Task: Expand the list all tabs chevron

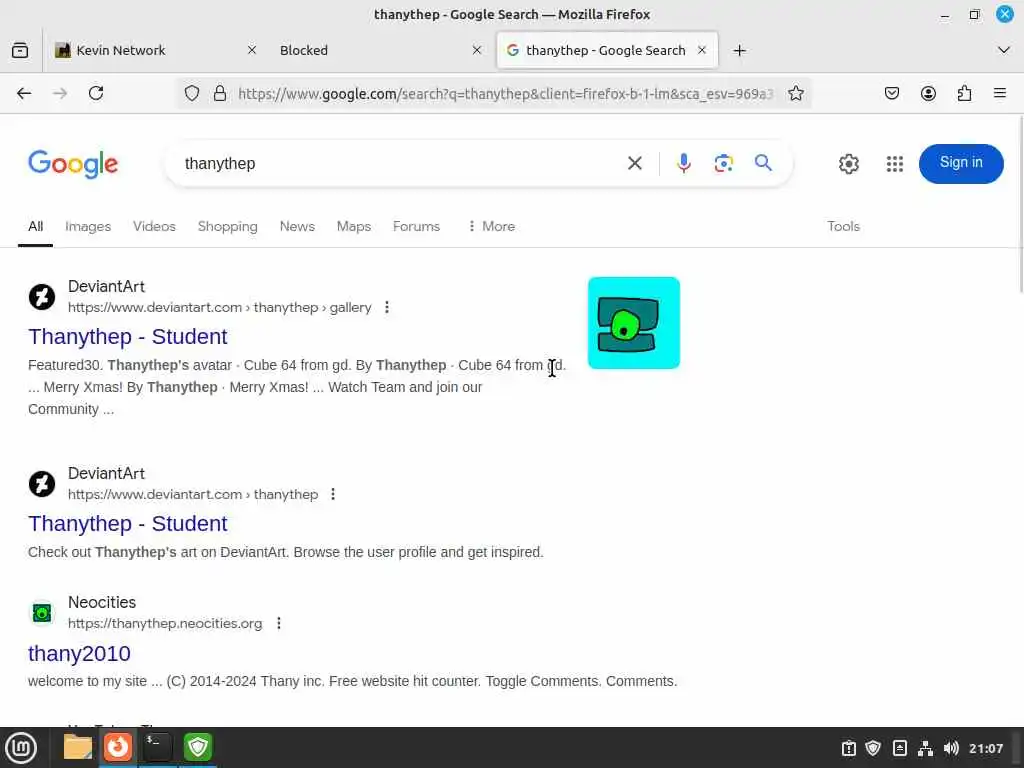Action: coord(1004,50)
